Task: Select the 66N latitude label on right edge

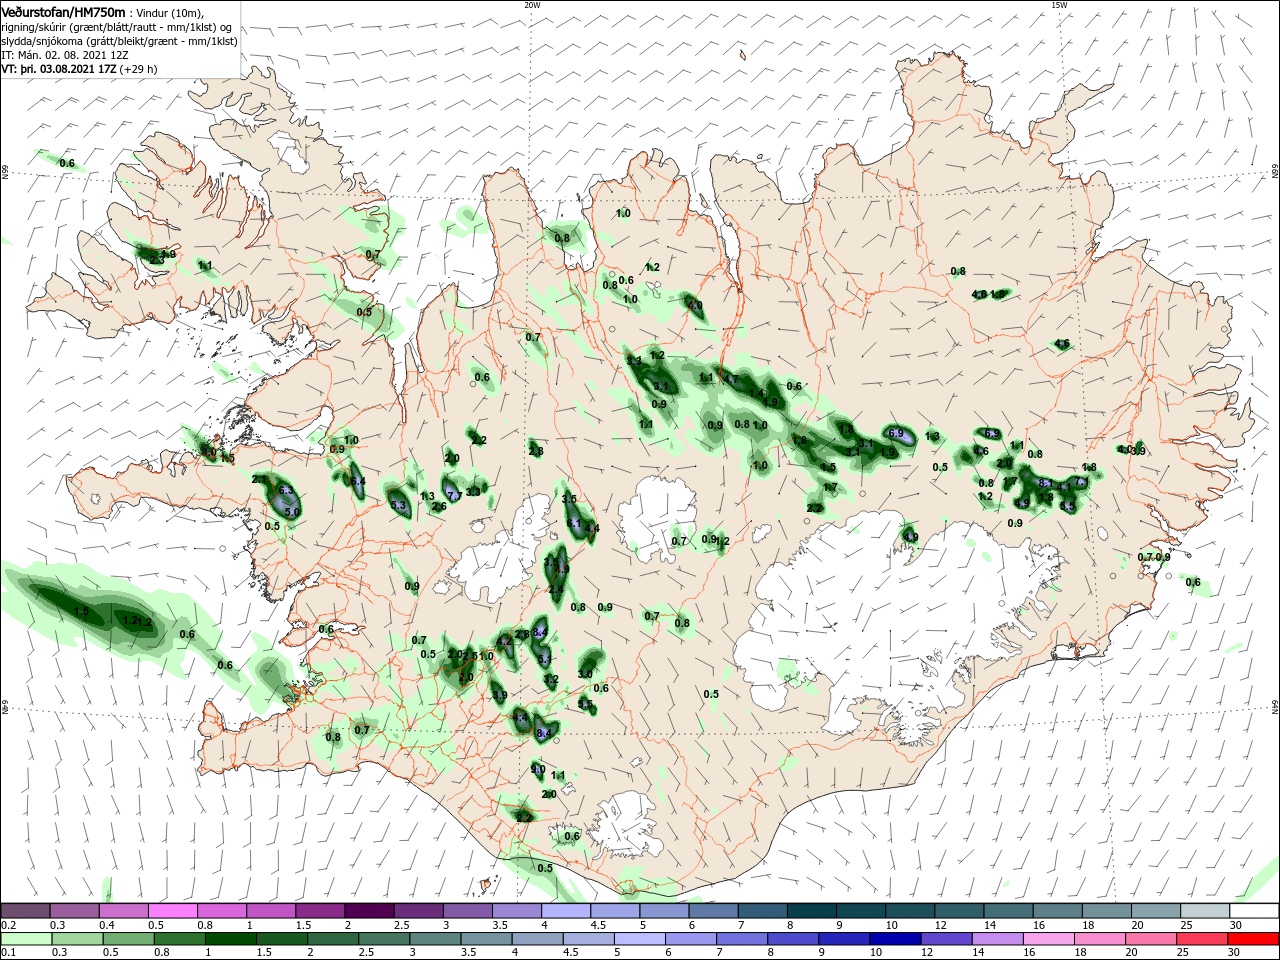Action: pyautogui.click(x=1275, y=173)
